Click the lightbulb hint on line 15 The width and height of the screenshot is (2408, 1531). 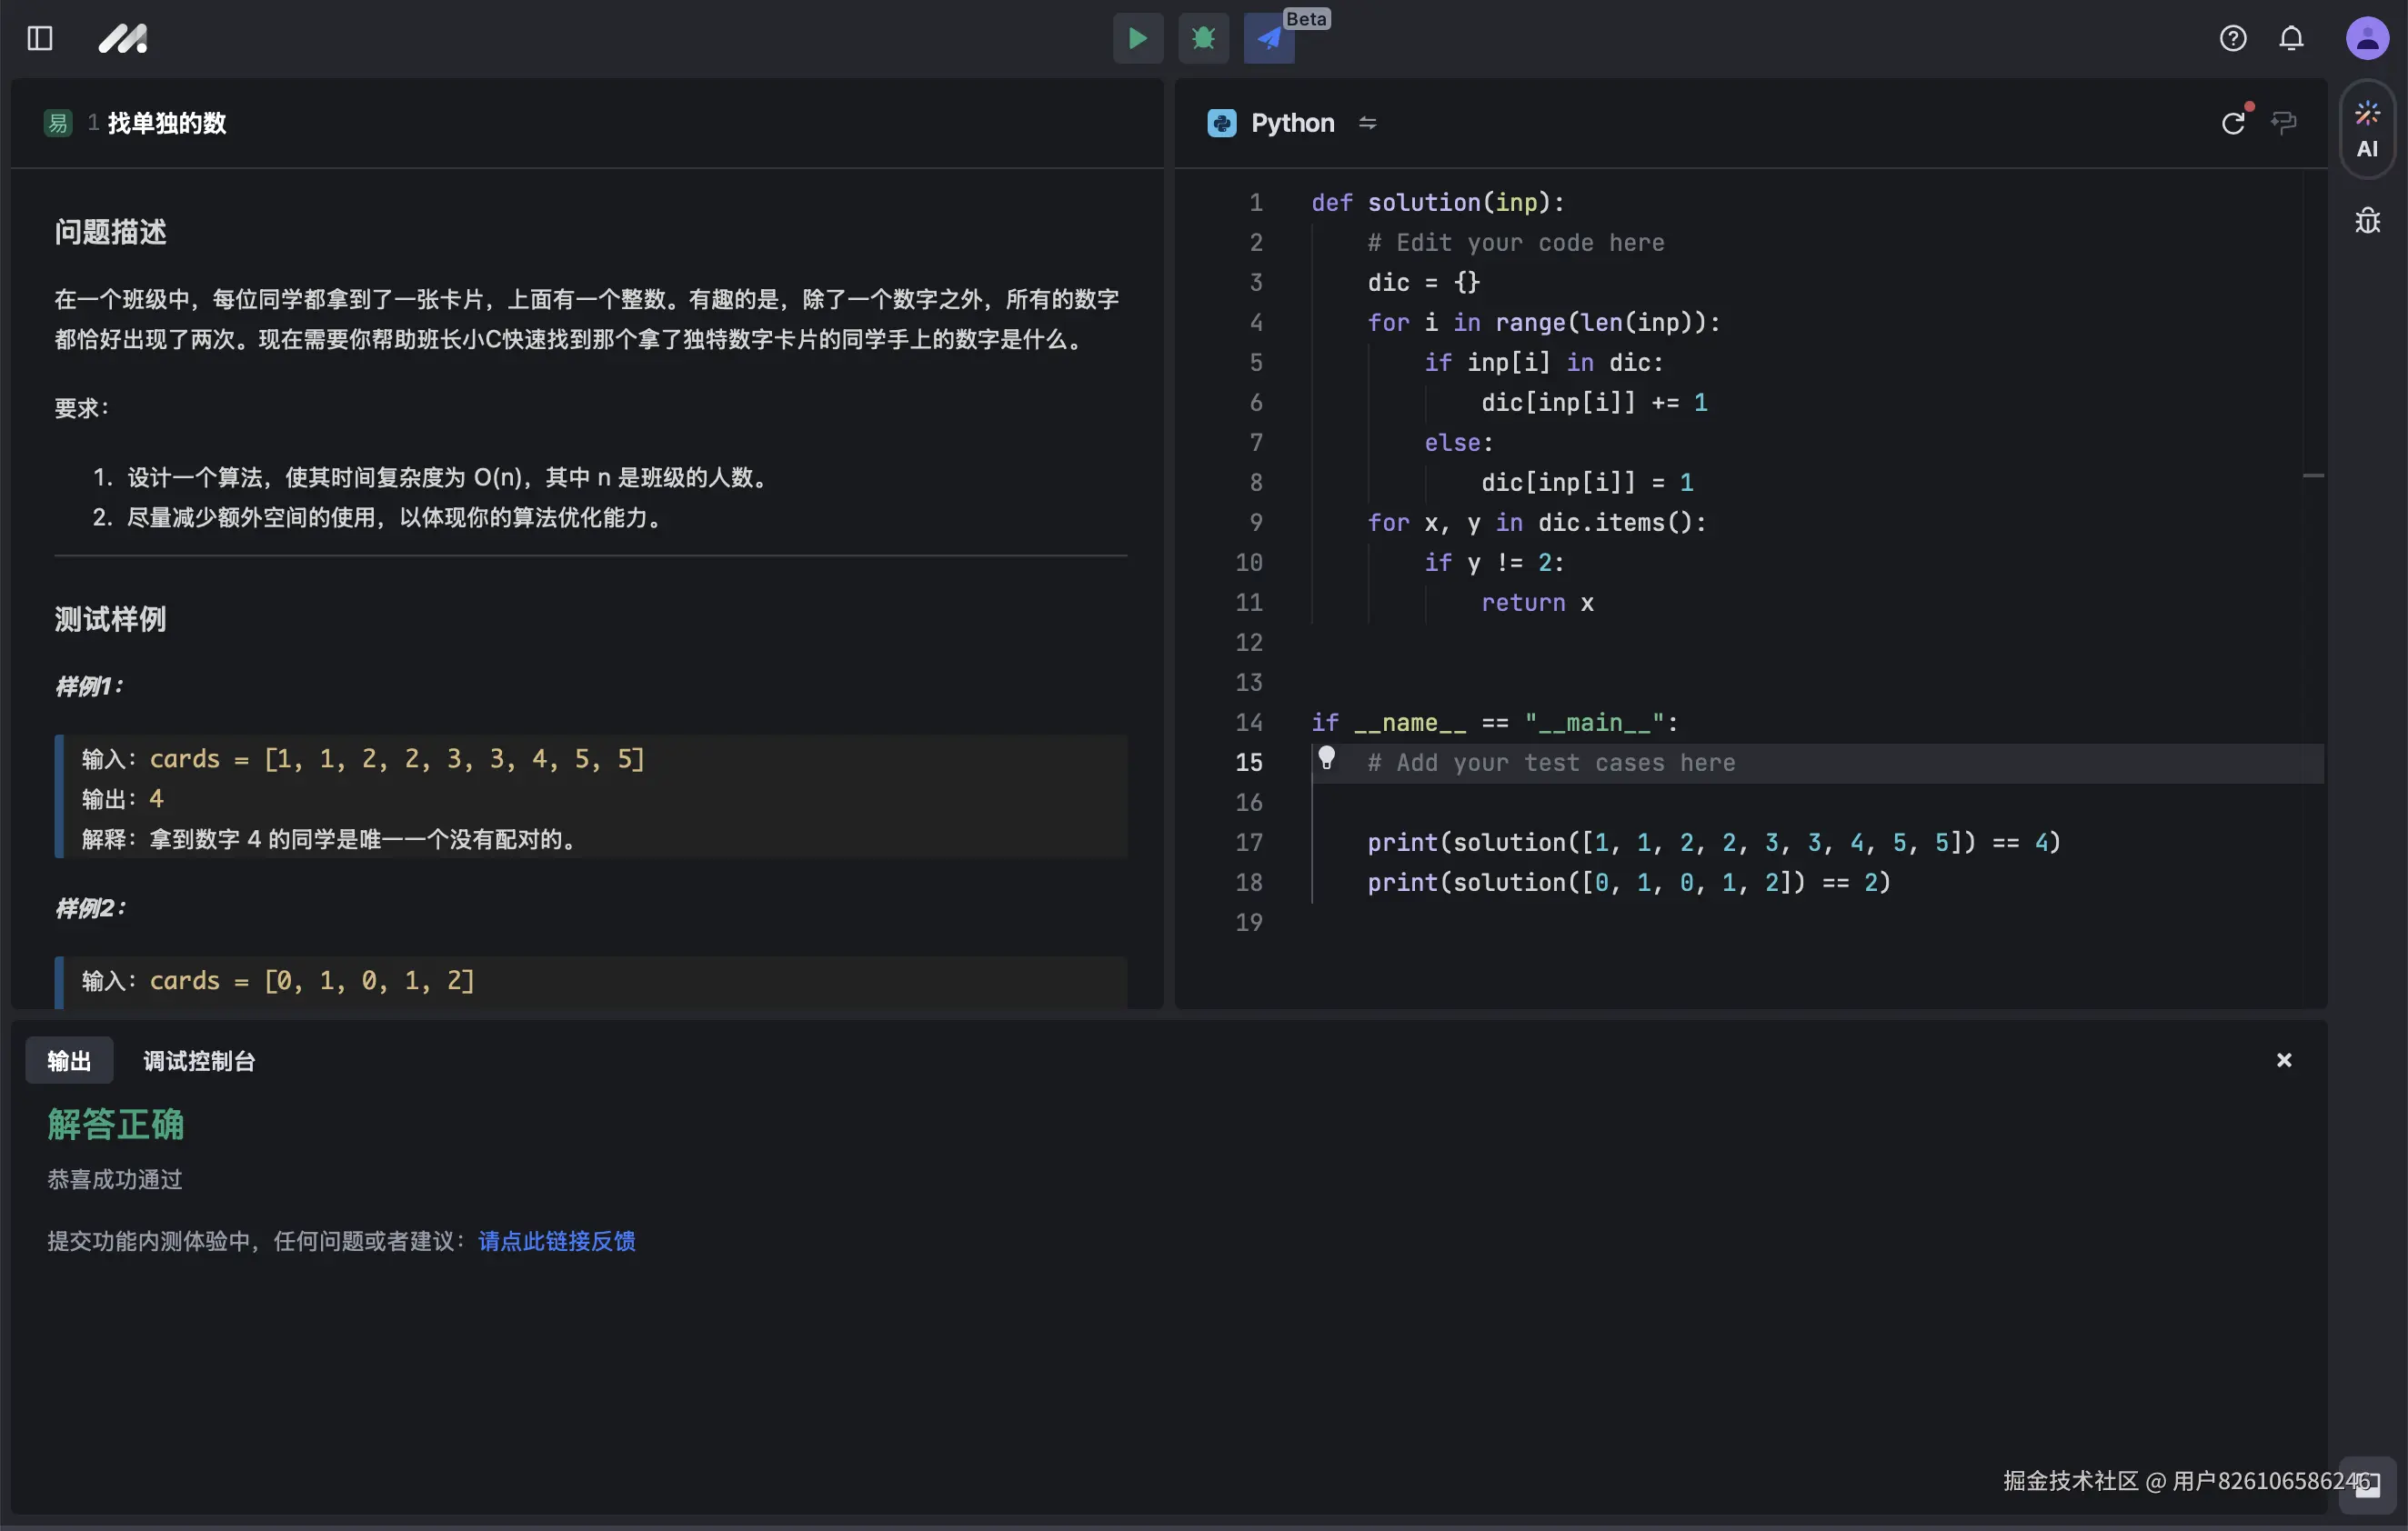point(1326,758)
